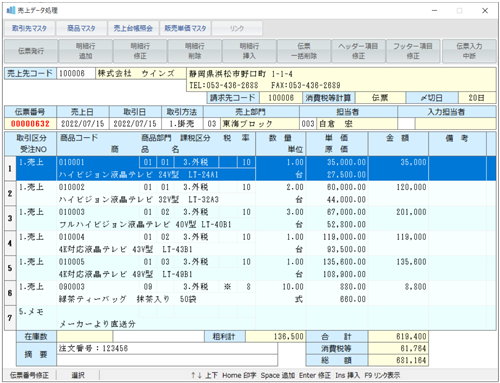The height and width of the screenshot is (383, 500).
Task: Click 明細行 削除 button
Action: tap(195, 51)
